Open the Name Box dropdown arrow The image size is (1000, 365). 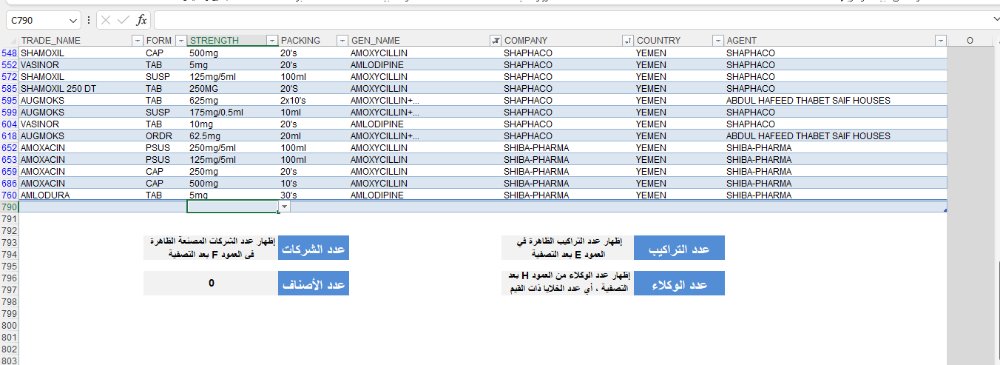pos(73,20)
